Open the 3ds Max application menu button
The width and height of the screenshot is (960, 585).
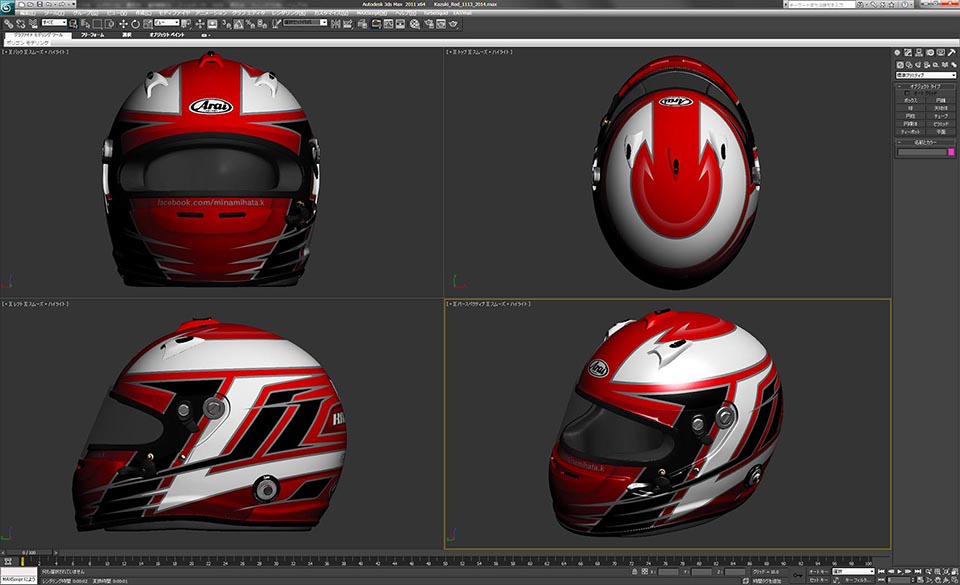(x=6, y=8)
